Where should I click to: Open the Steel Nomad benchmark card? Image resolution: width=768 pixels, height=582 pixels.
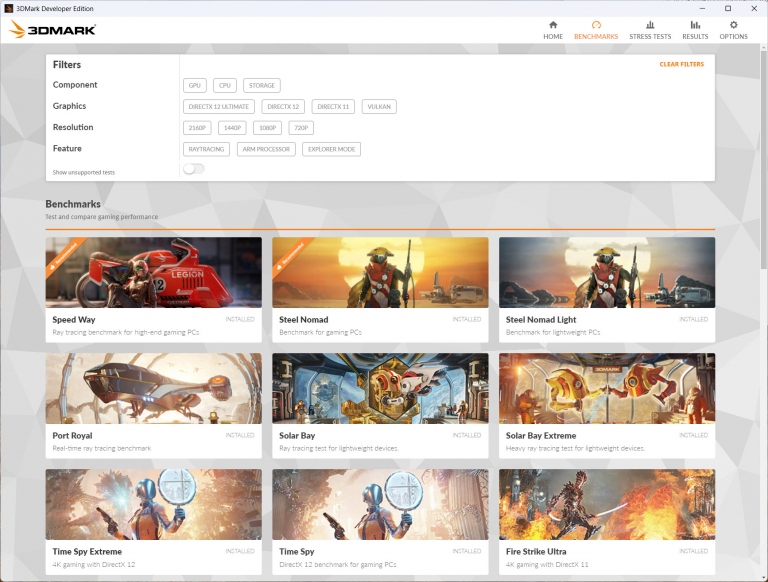tap(380, 290)
